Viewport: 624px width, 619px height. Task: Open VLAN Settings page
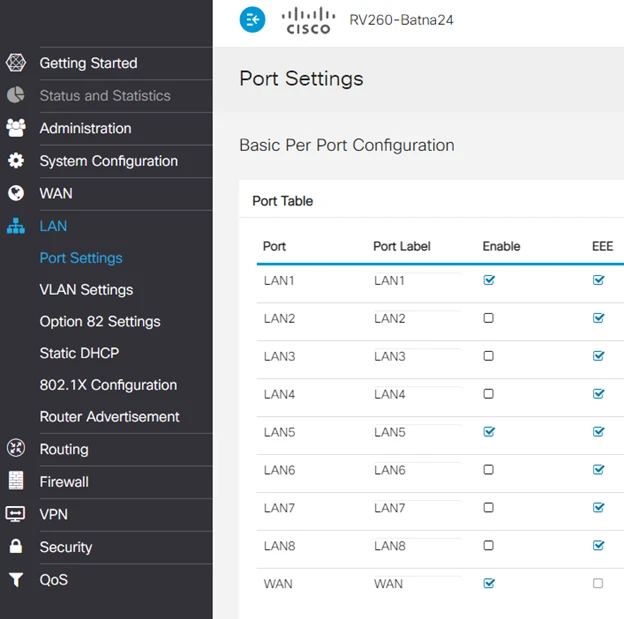86,289
